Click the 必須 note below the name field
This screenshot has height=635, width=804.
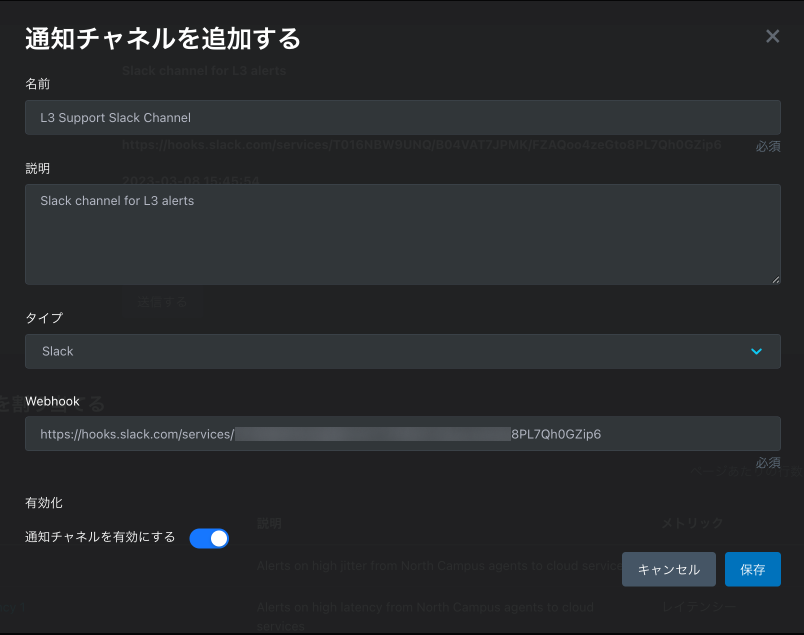[768, 147]
